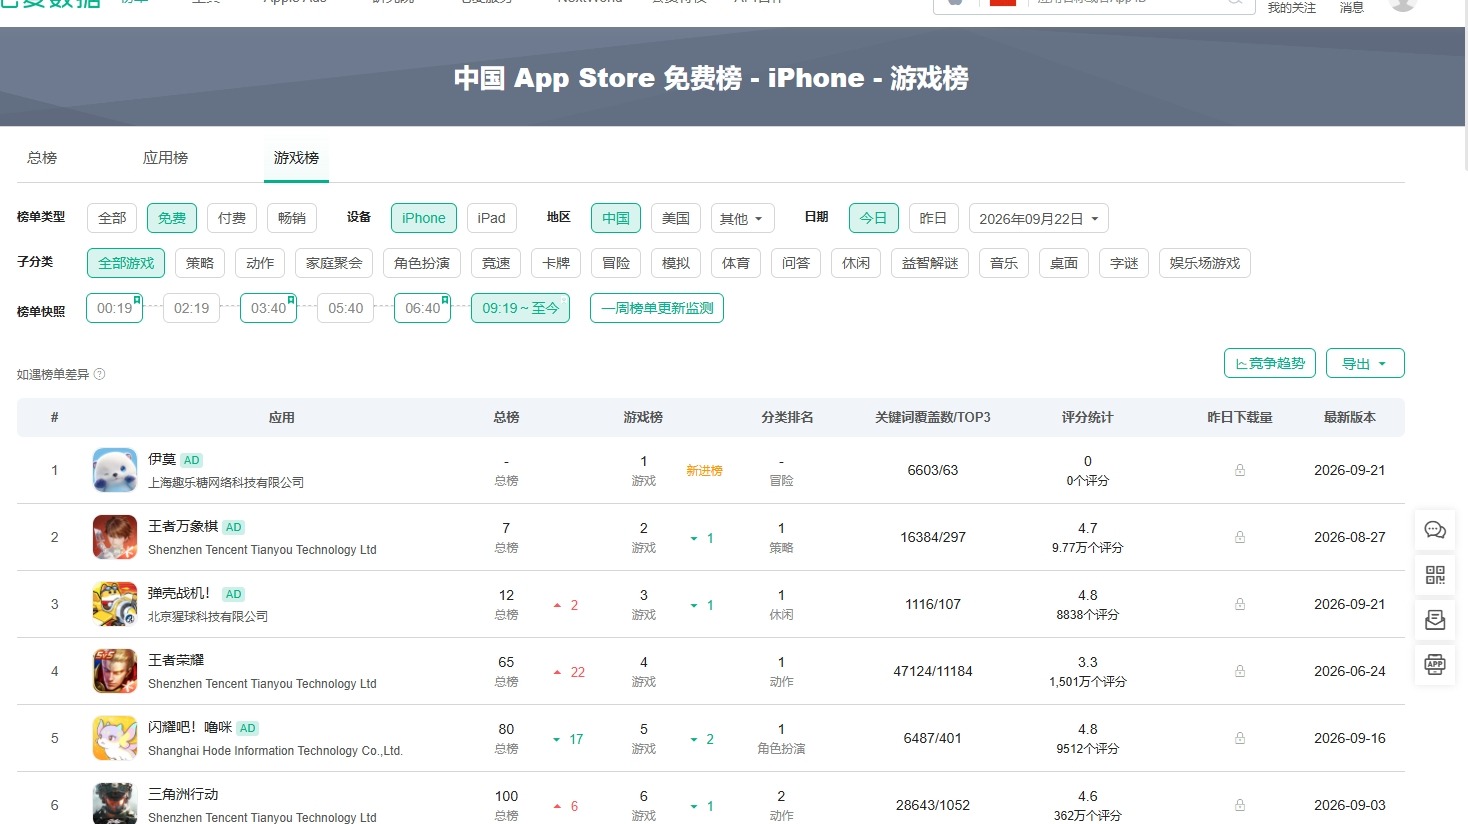Click the 评分统计 column header
The height and width of the screenshot is (824, 1468).
(1088, 417)
